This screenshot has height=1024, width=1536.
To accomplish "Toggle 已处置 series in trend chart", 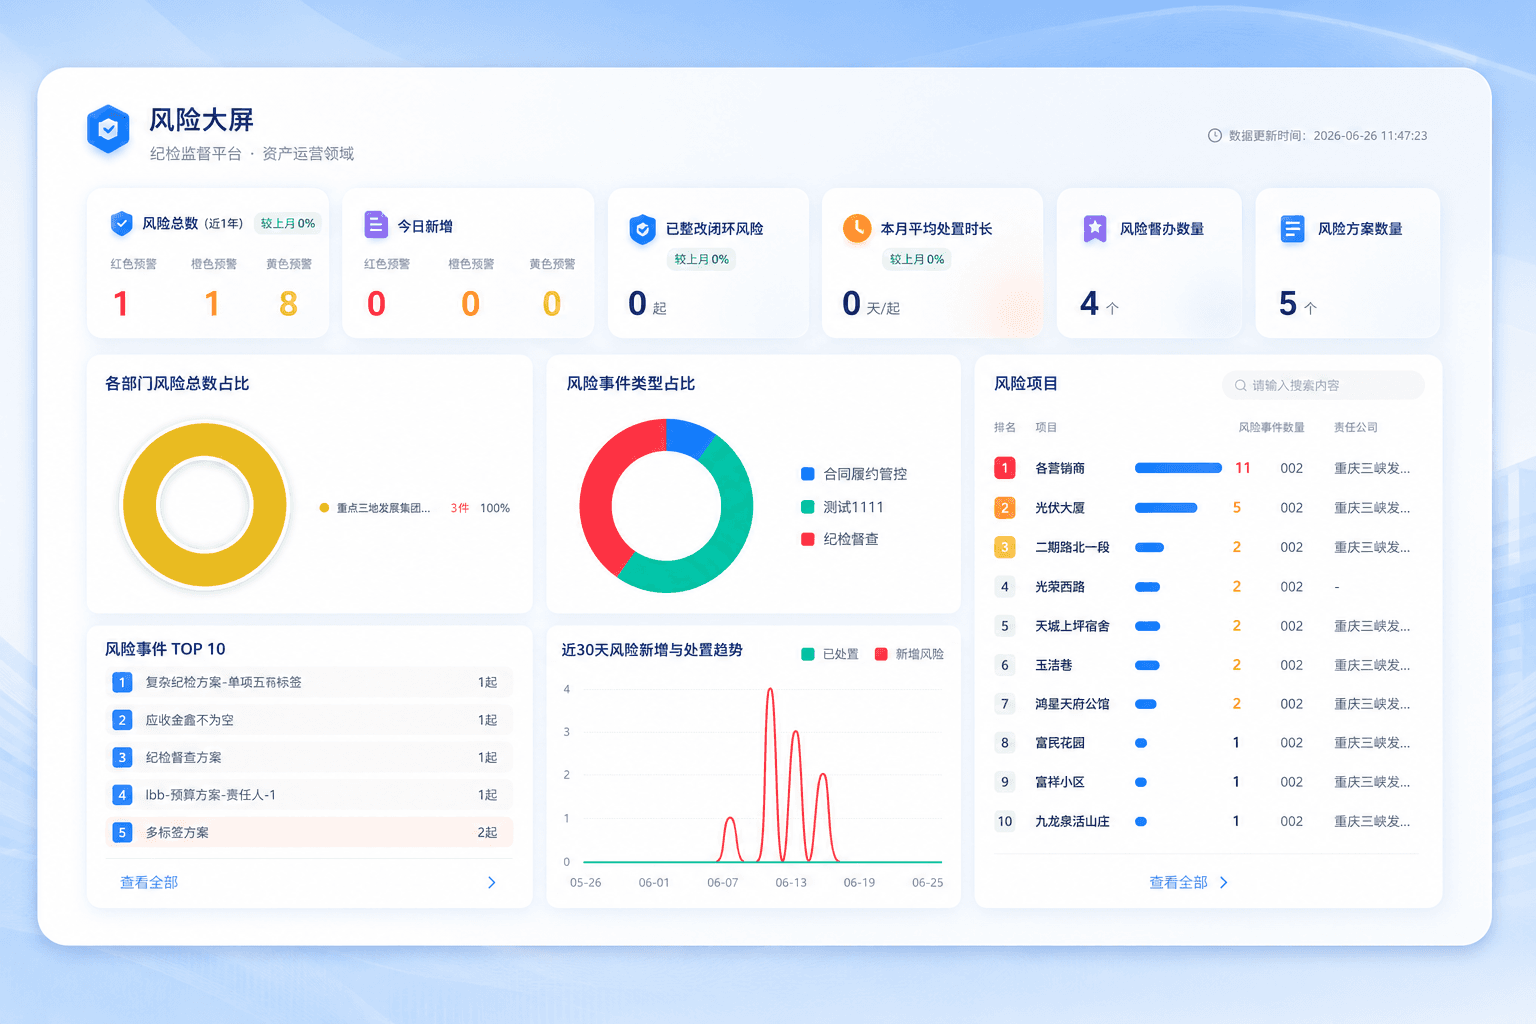I will tap(830, 654).
